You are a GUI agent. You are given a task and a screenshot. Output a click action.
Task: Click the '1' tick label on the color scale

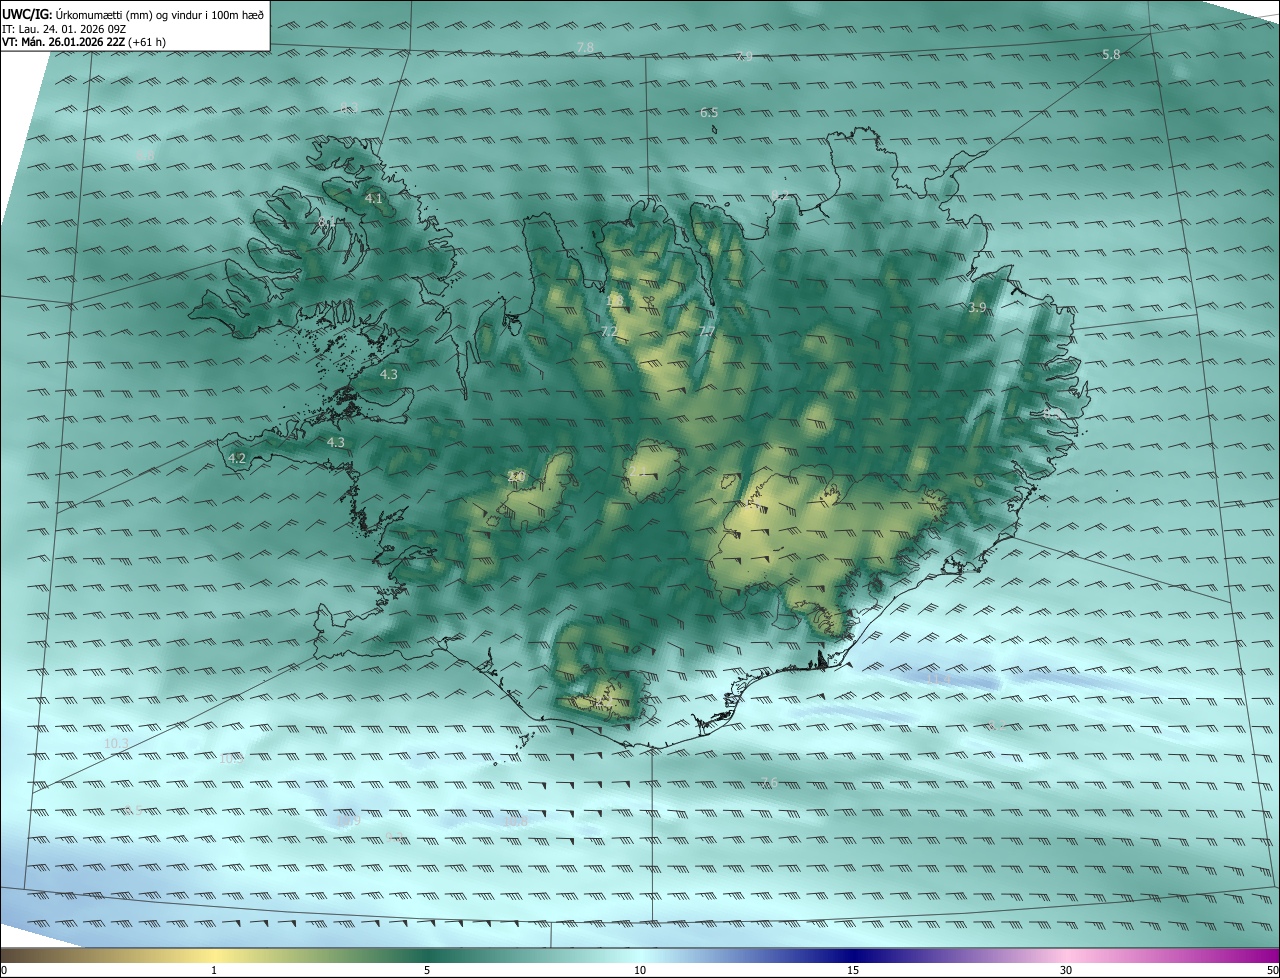[x=214, y=970]
